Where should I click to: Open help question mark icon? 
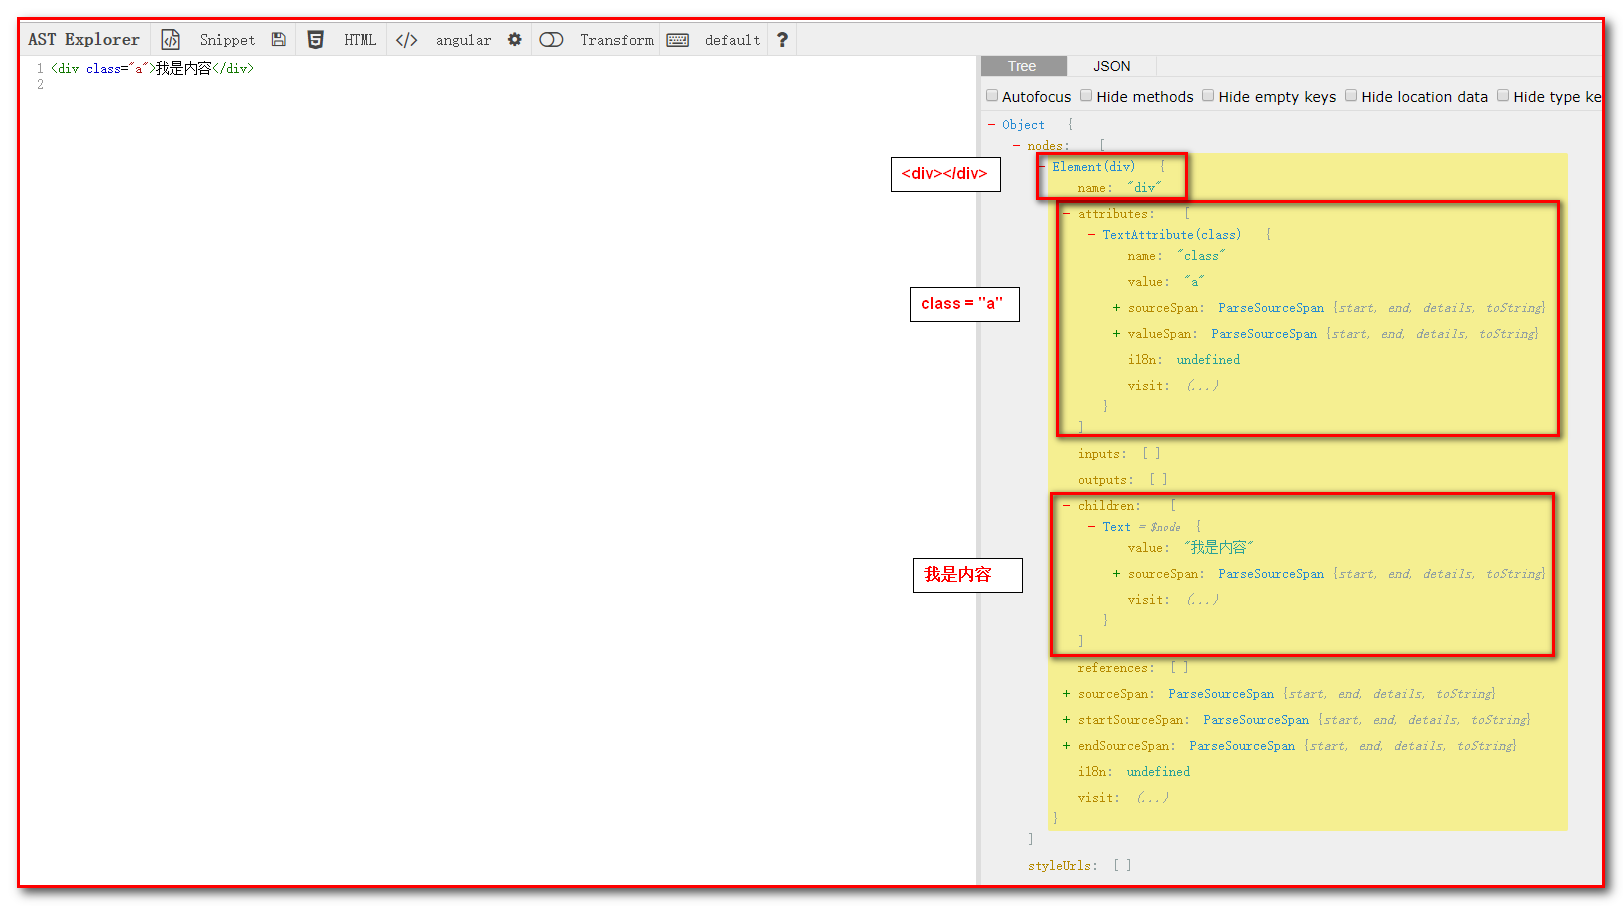tap(782, 40)
